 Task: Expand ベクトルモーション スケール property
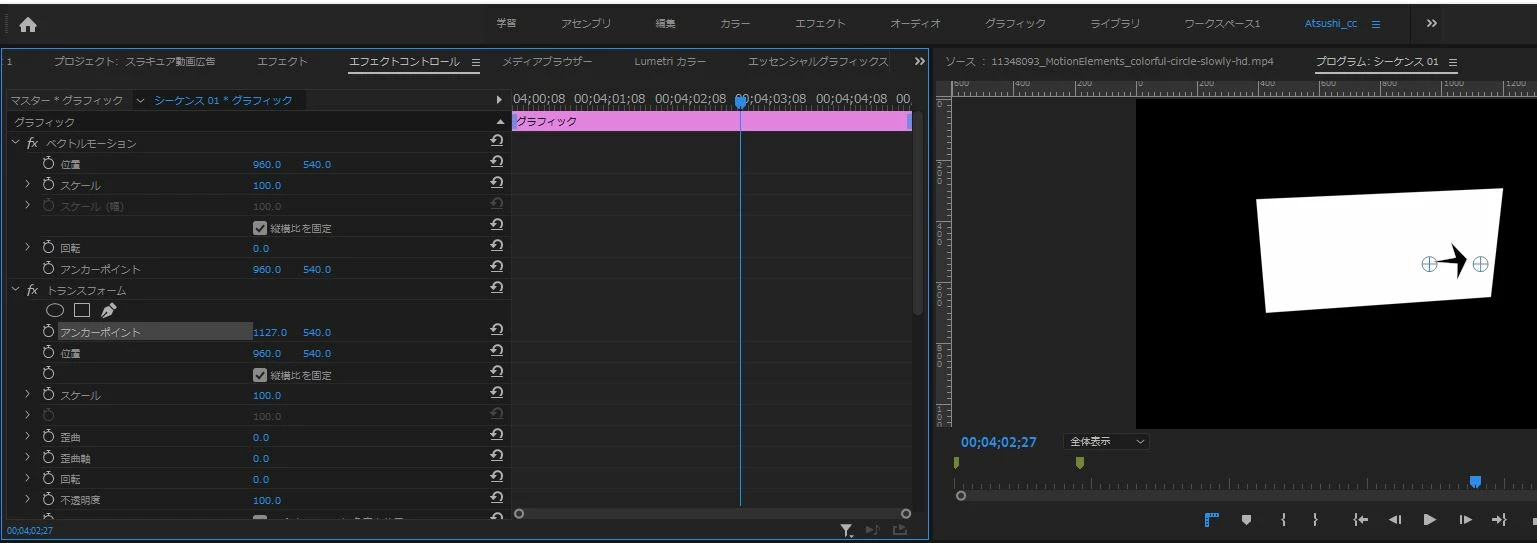point(28,185)
